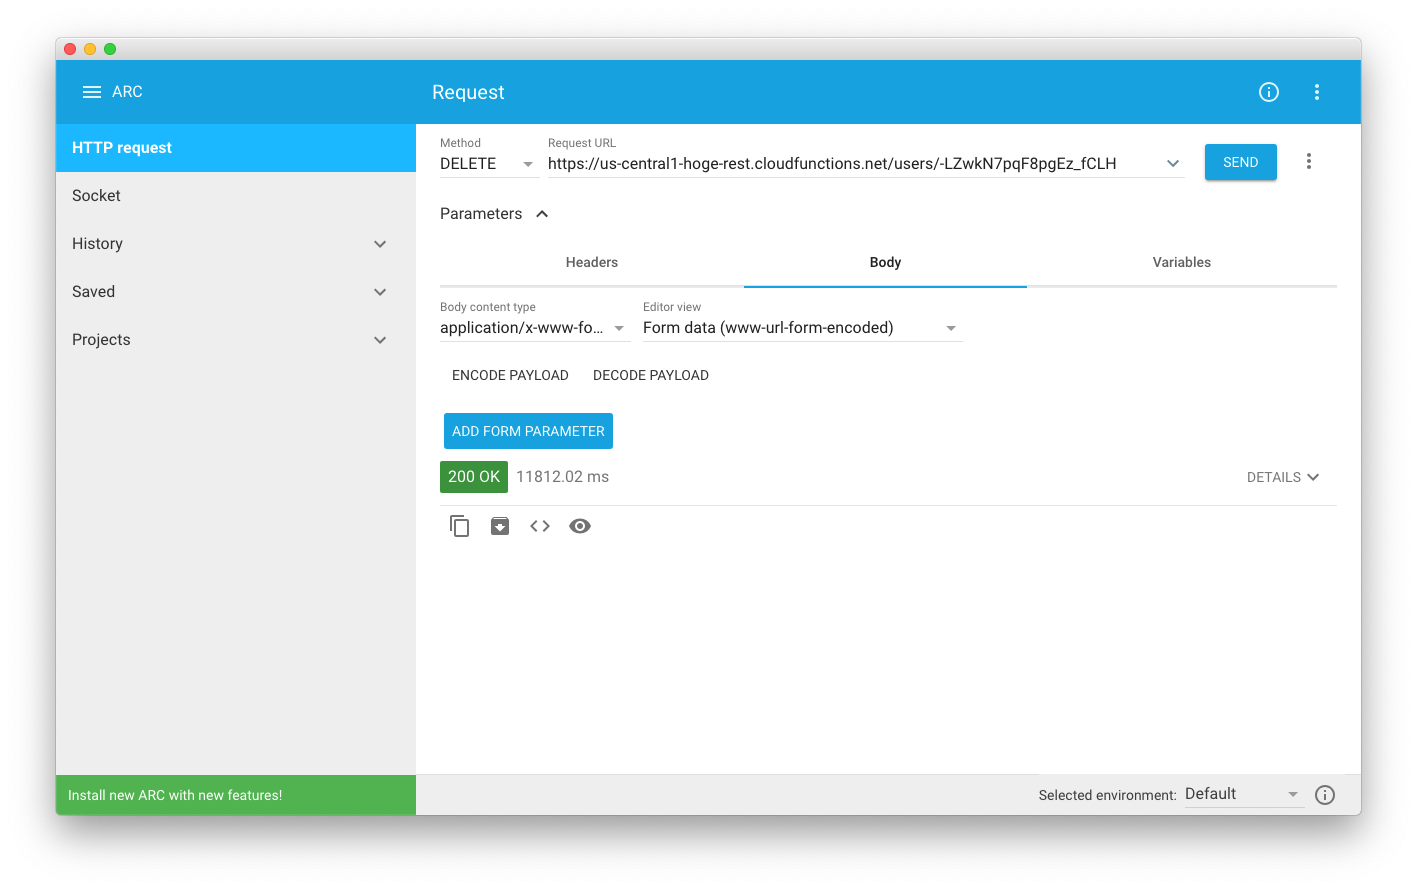The image size is (1417, 889).
Task: Select HTTP request in sidebar
Action: tap(236, 148)
